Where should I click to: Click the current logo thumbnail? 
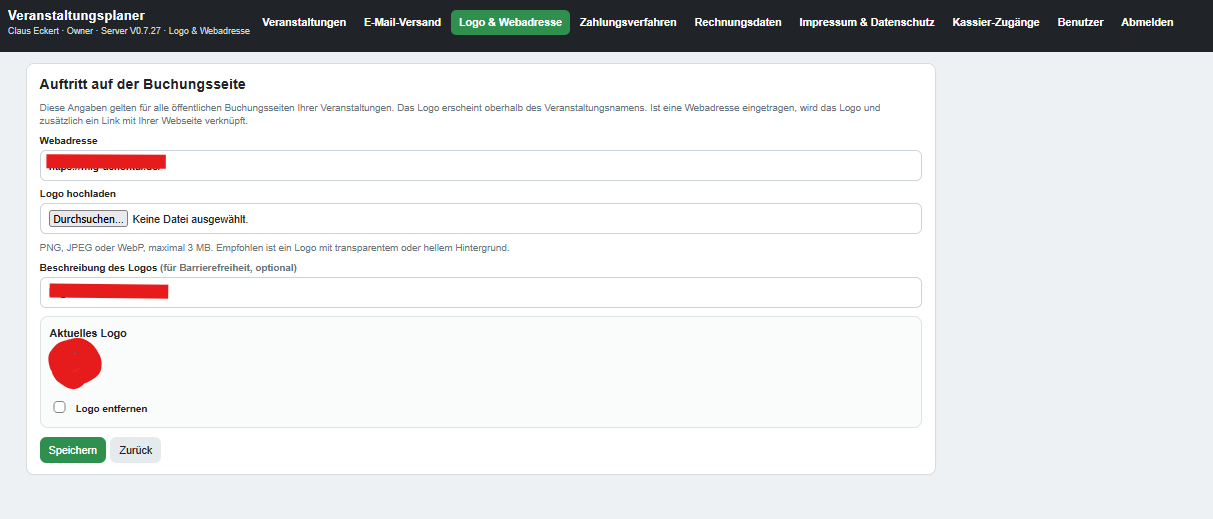click(x=75, y=364)
